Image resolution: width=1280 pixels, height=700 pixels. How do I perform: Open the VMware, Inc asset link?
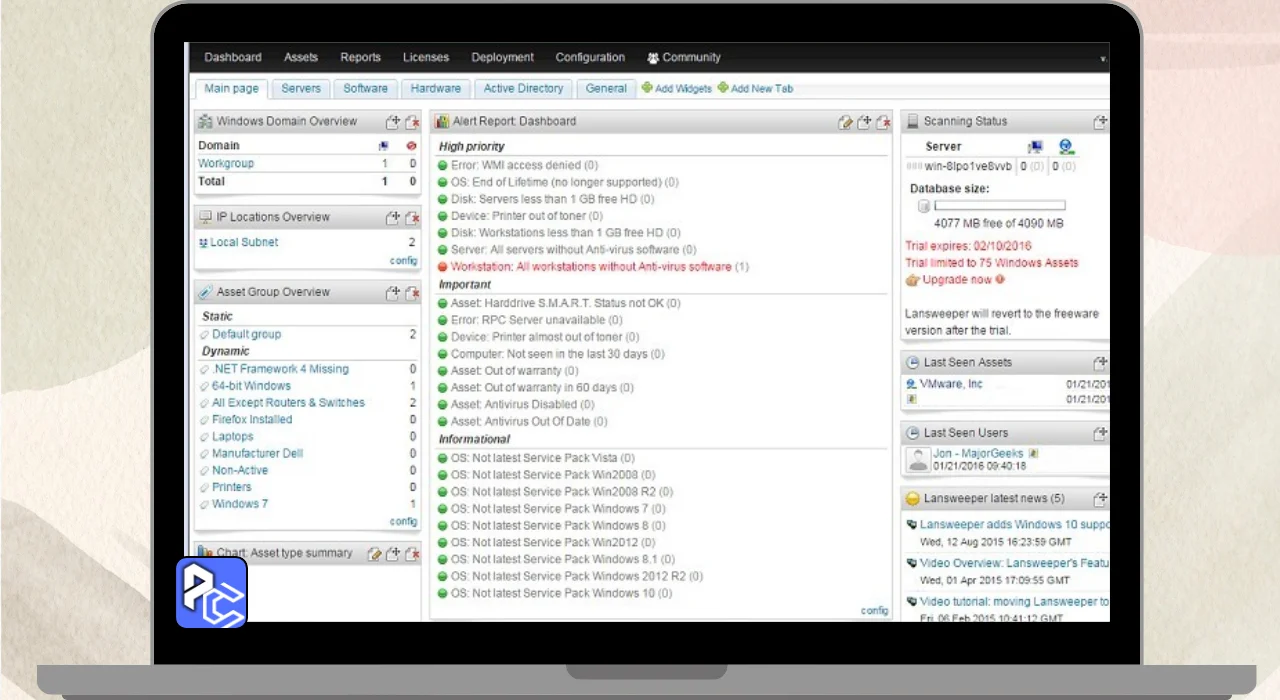click(x=951, y=384)
